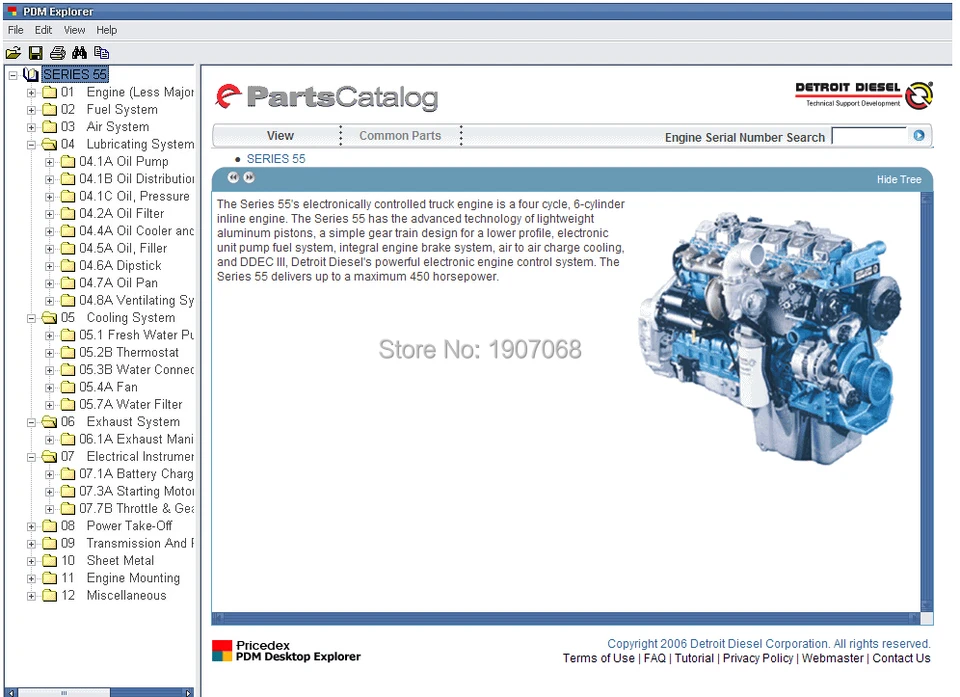The width and height of the screenshot is (960, 697).
Task: Click the back double-arrow navigation icon
Action: [x=233, y=178]
